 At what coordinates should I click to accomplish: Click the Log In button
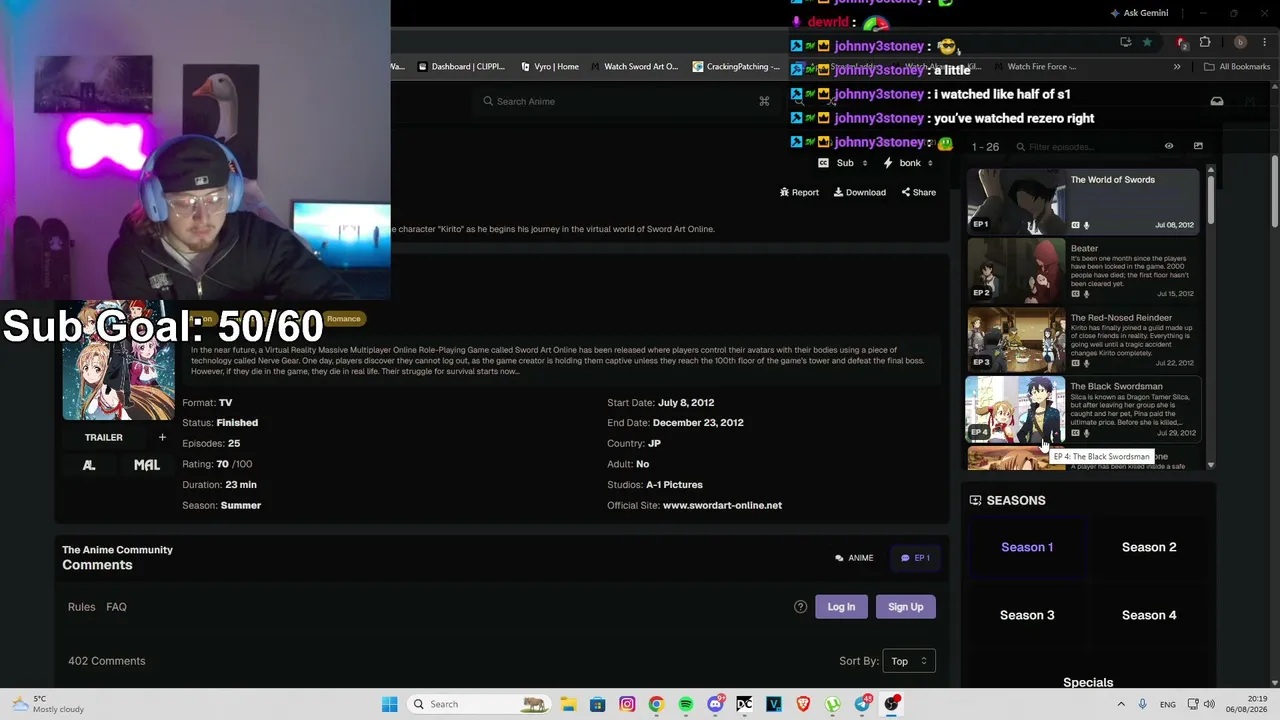[841, 607]
